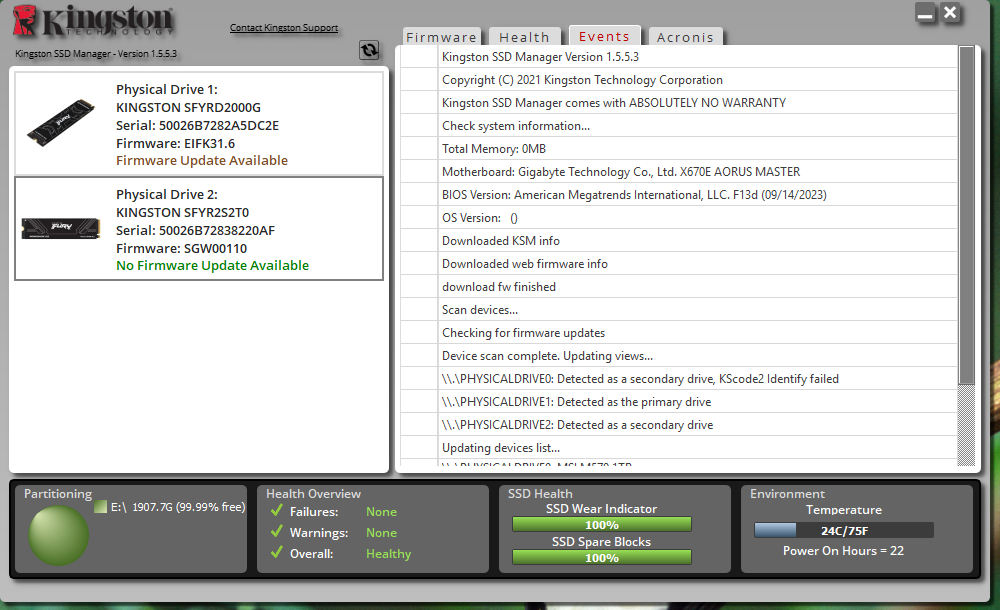Viewport: 1000px width, 610px height.
Task: Click the Physical Drive 2 Fury SSD thumbnail
Action: tap(61, 228)
